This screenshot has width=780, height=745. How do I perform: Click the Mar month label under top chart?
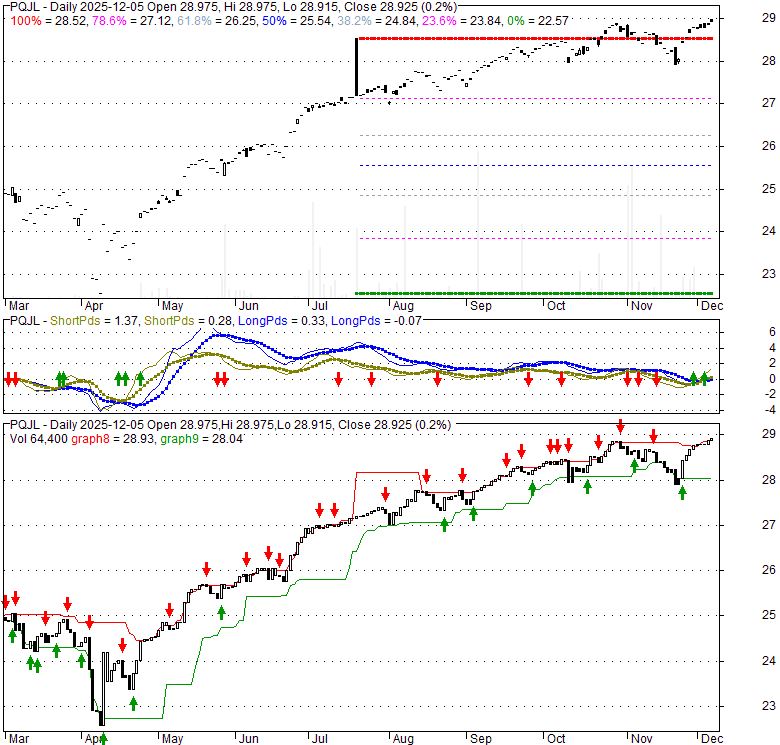(19, 306)
